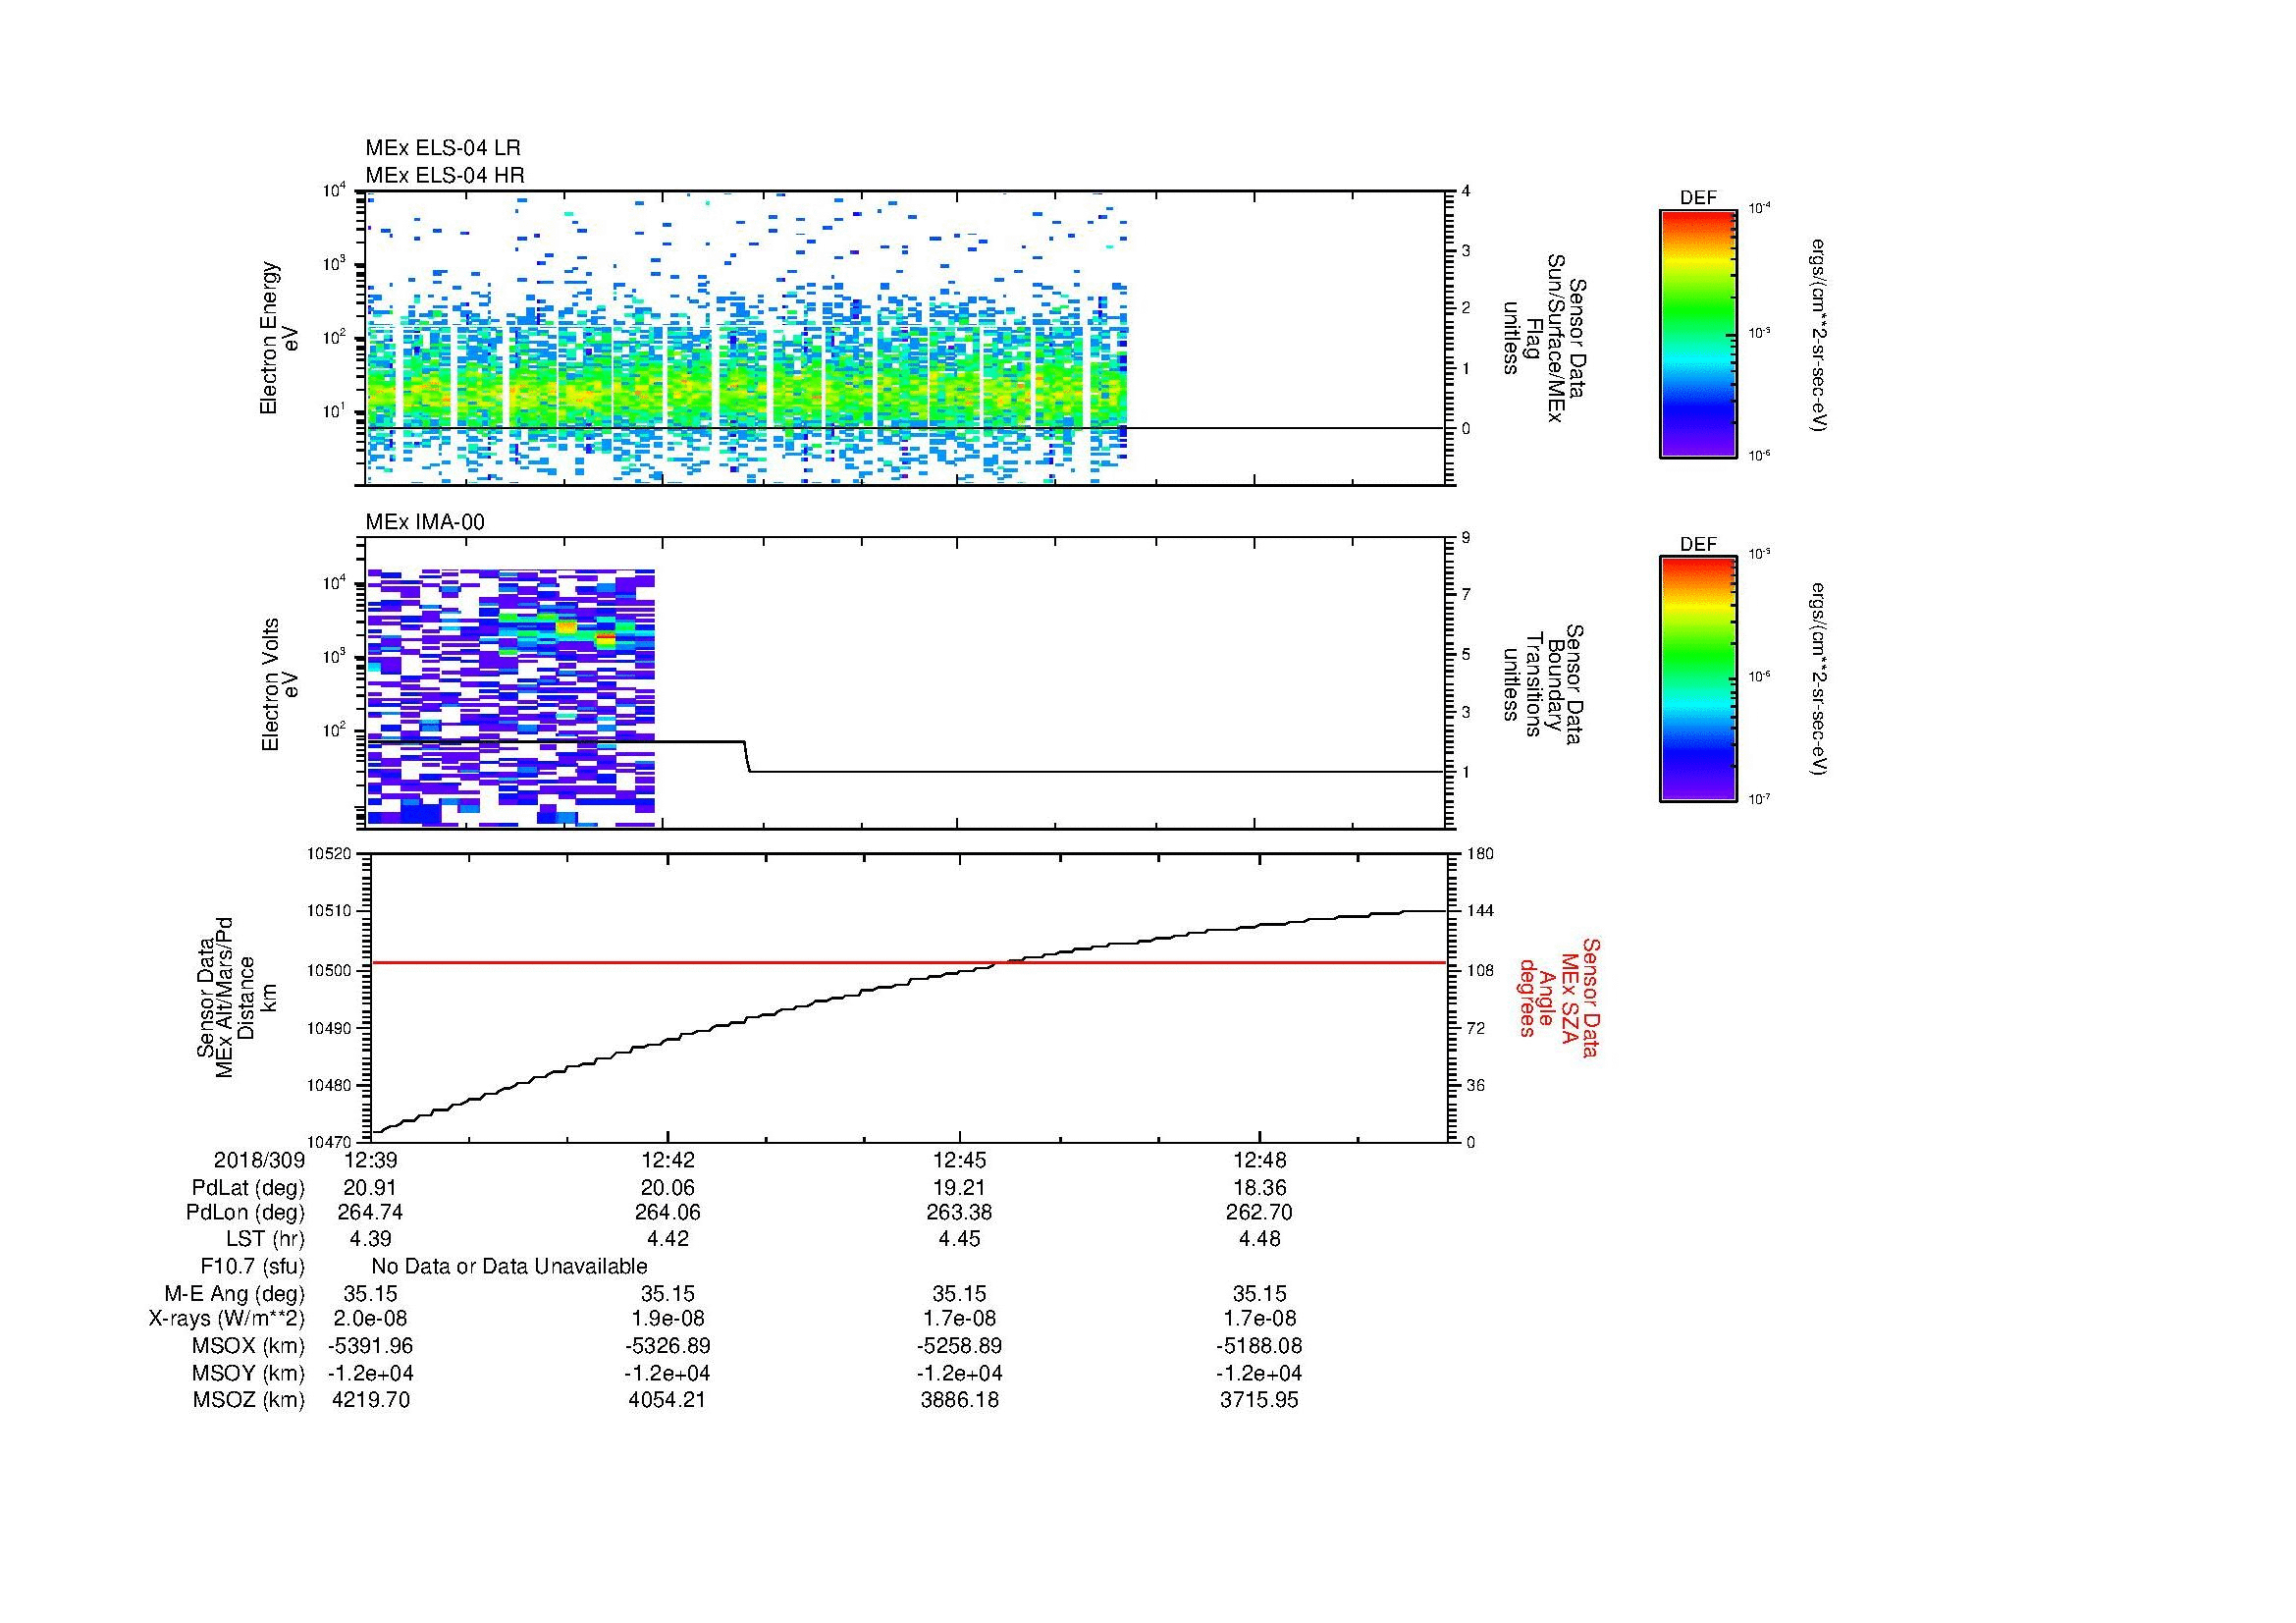2296x1623 pixels.
Task: Click SZA axis tick '144'
Action: click(x=1480, y=911)
